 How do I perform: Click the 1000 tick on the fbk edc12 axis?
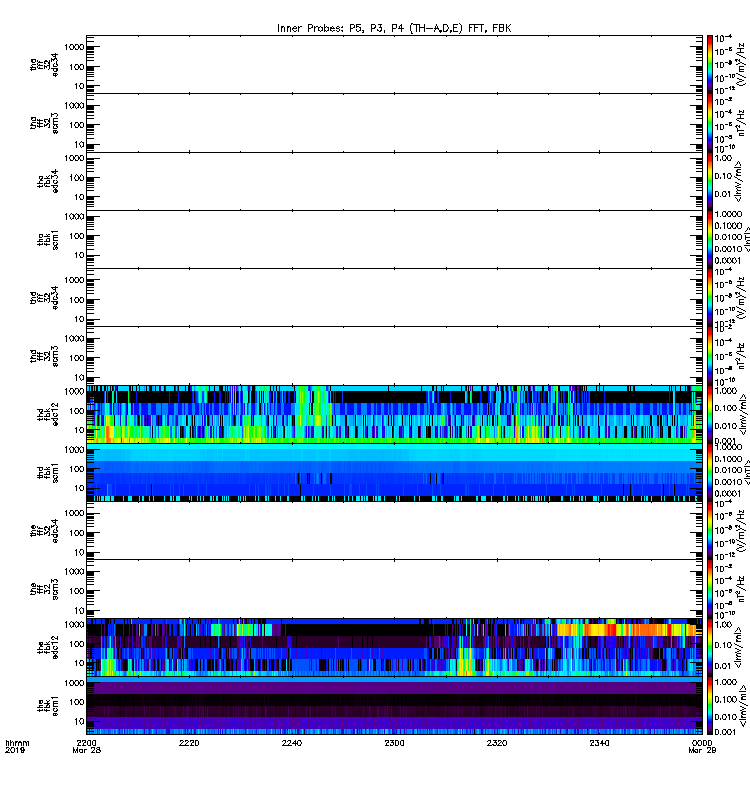coord(74,624)
